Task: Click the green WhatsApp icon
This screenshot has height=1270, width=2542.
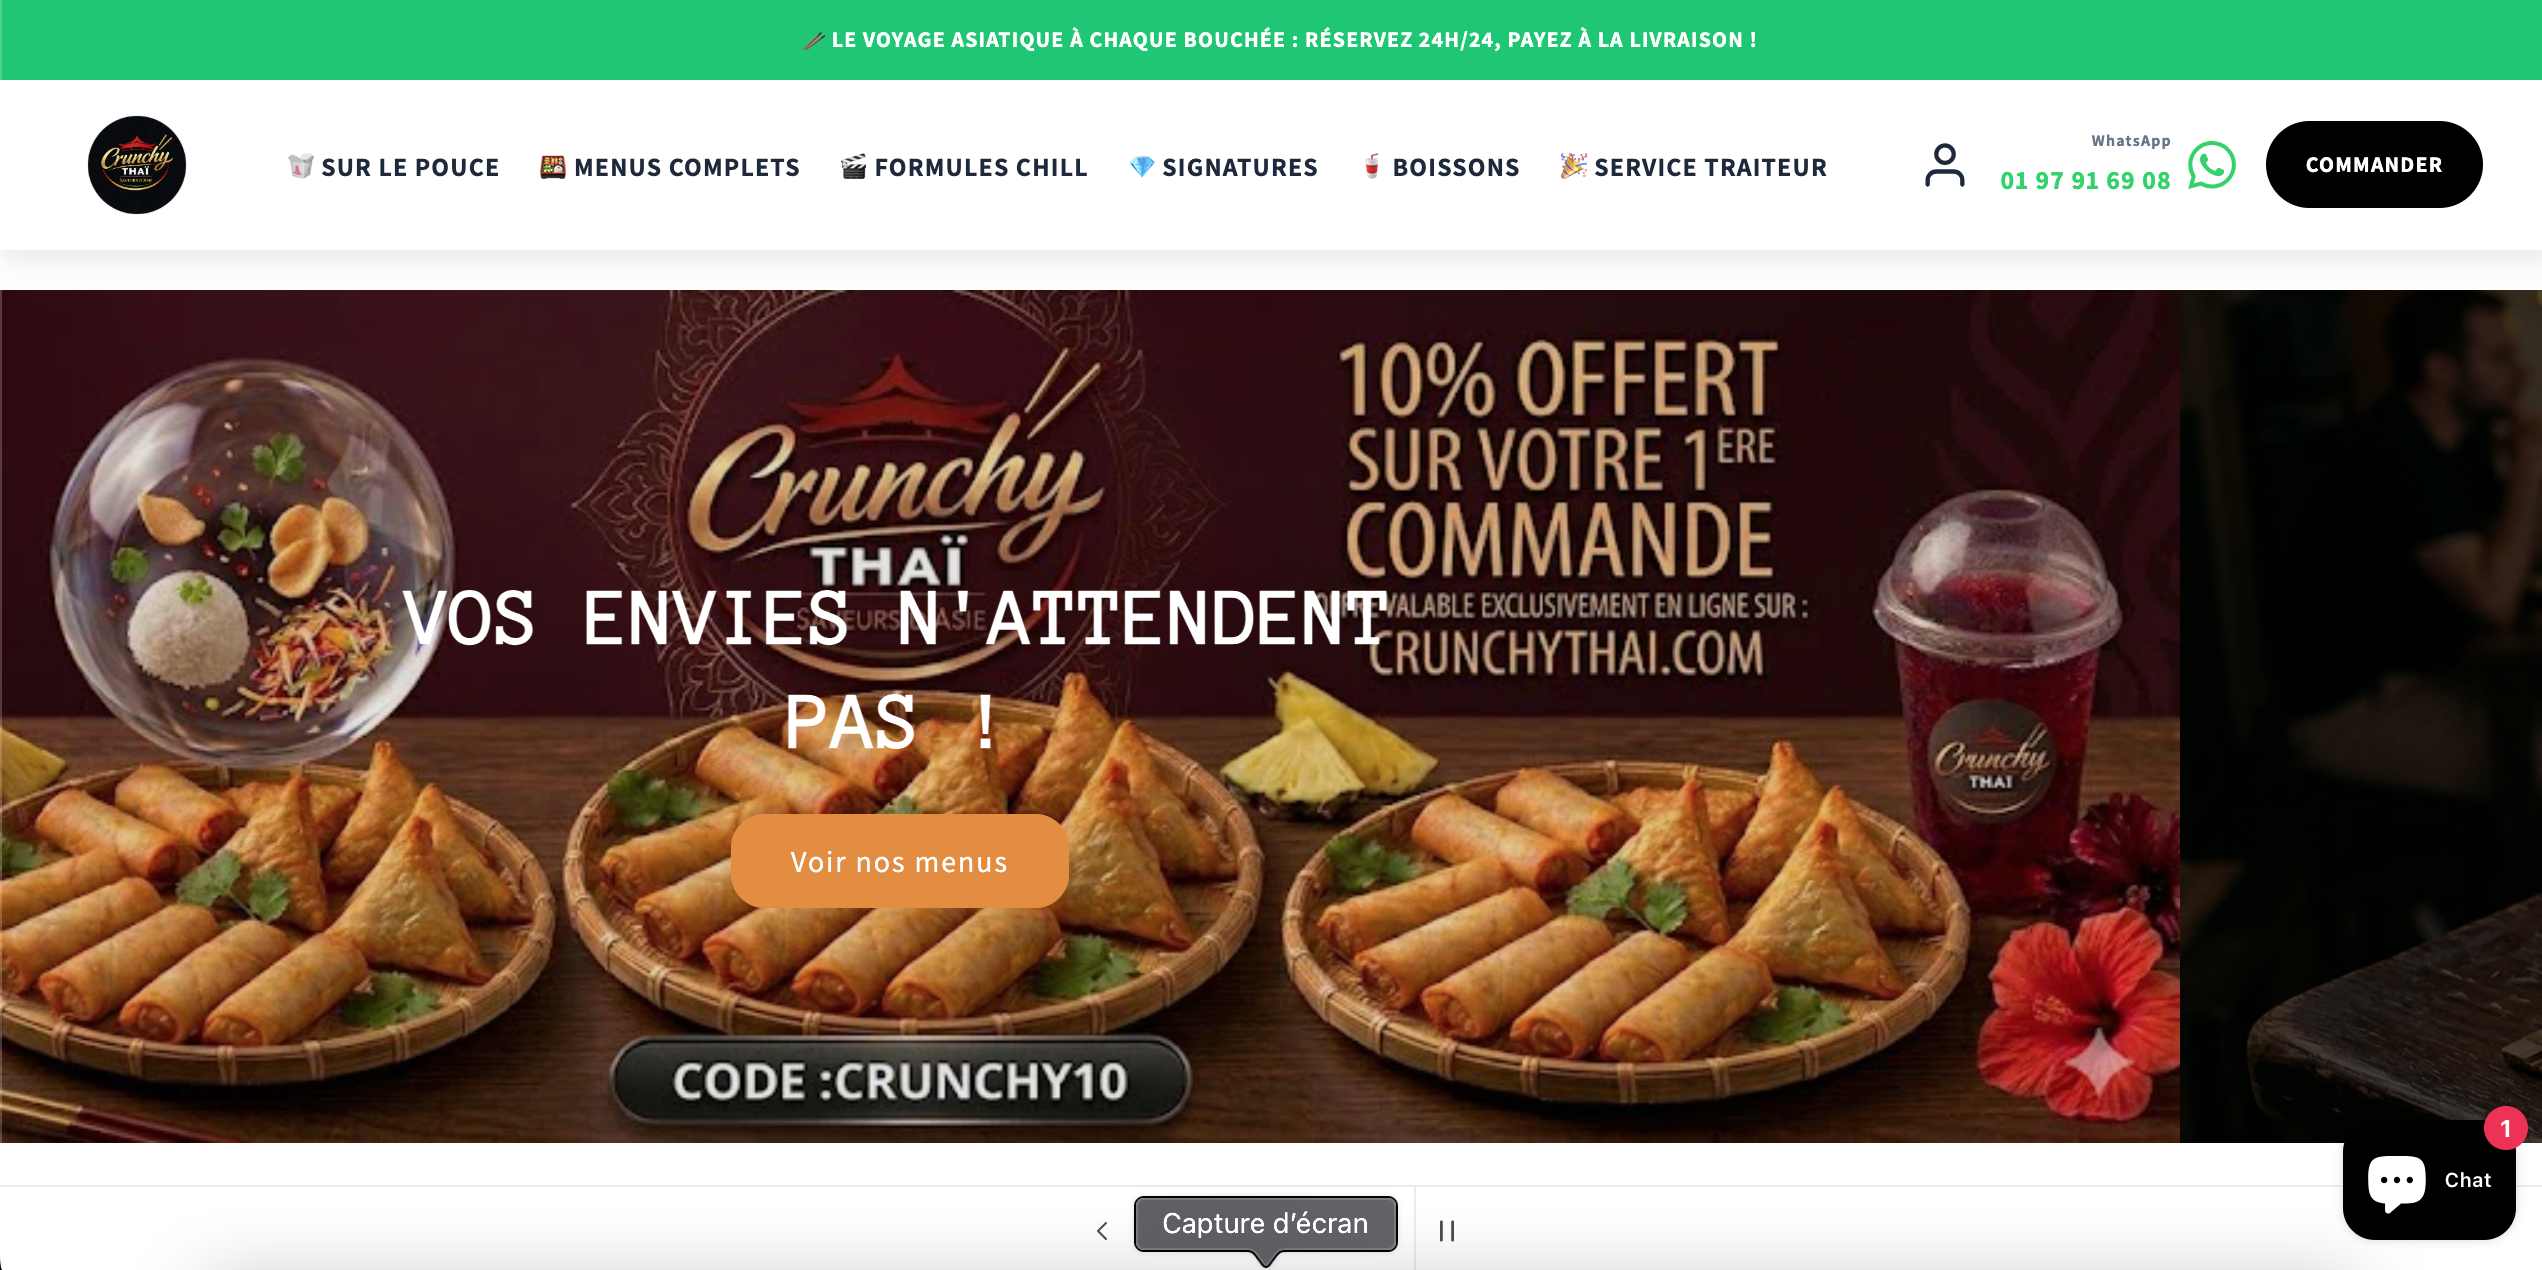Action: [x=2211, y=165]
